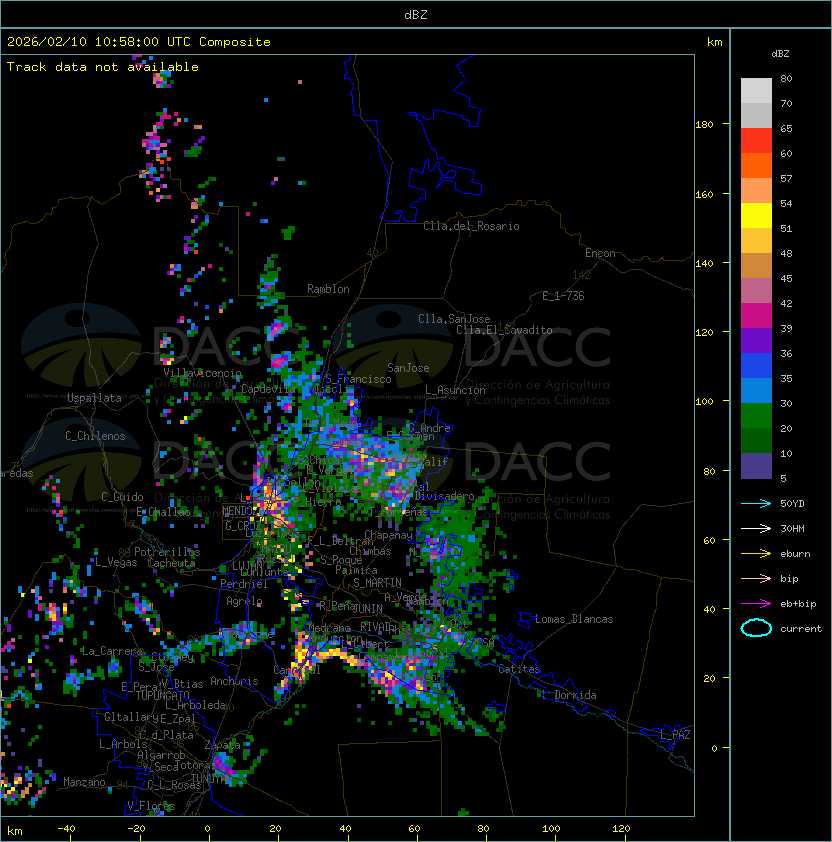Click the white 30HM arrow legend symbol
832x842 pixels.
point(756,528)
